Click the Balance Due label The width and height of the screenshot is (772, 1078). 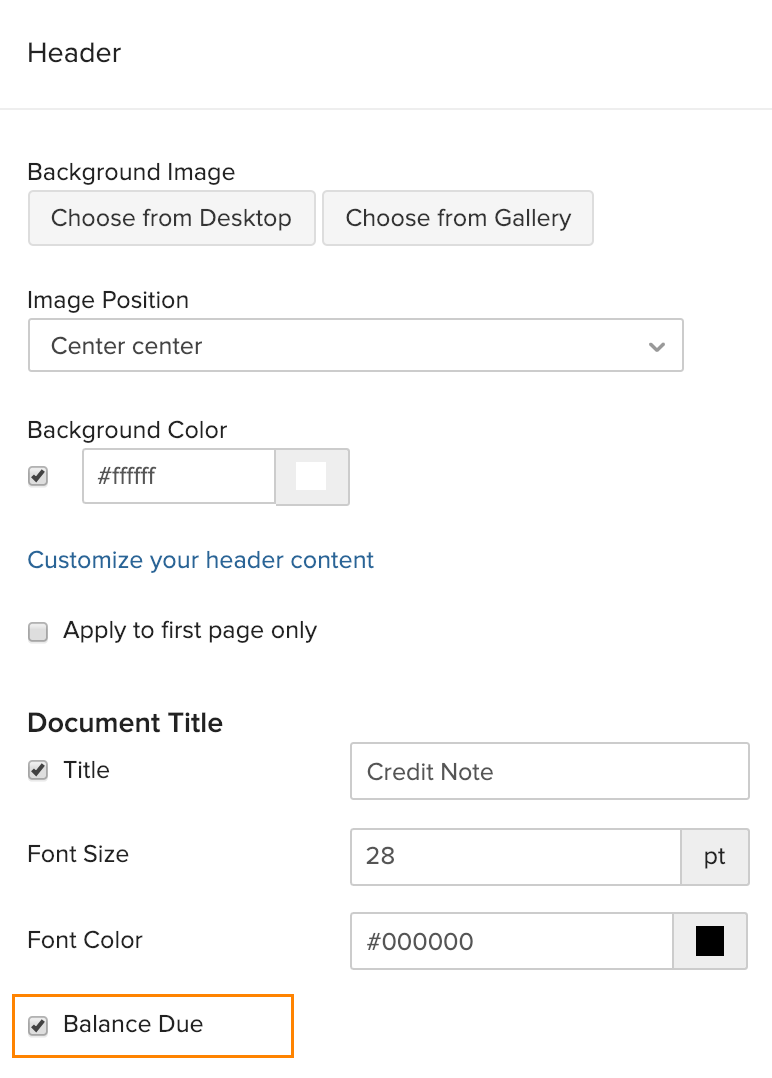[x=133, y=1024]
